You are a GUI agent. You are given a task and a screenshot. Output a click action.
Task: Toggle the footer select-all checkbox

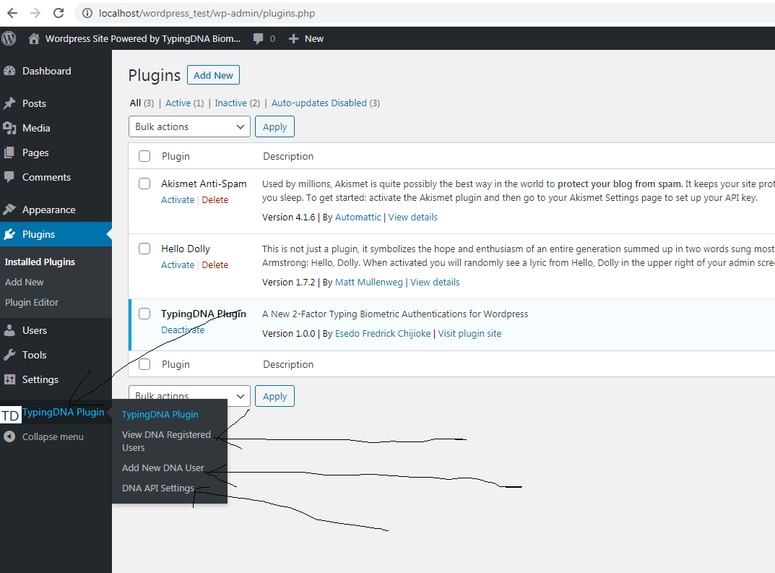point(144,364)
